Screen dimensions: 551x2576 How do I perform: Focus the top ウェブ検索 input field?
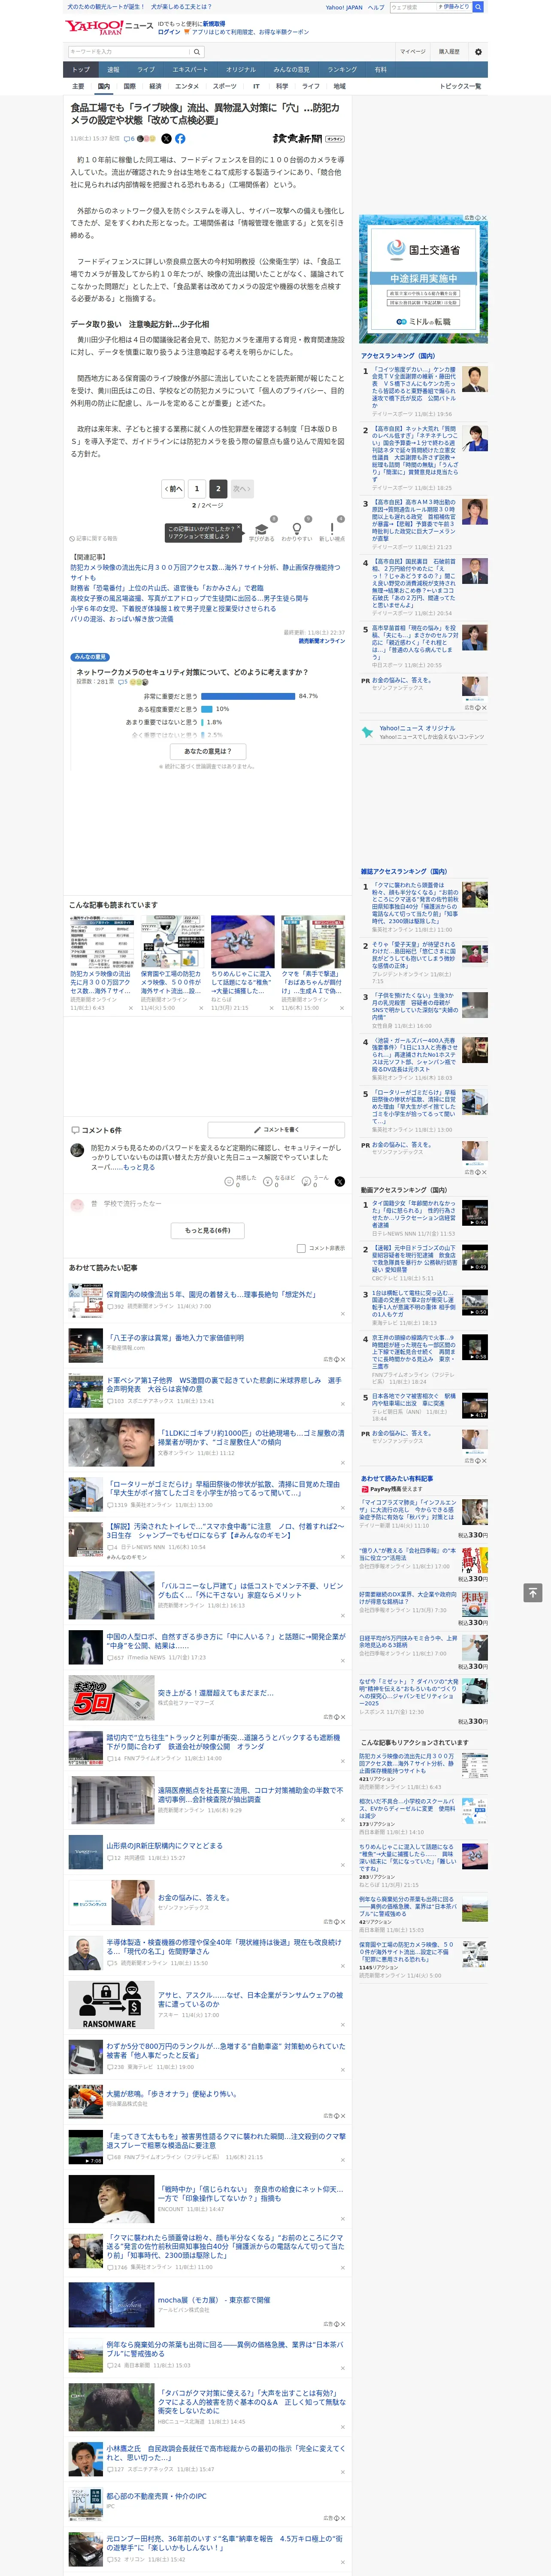click(412, 7)
